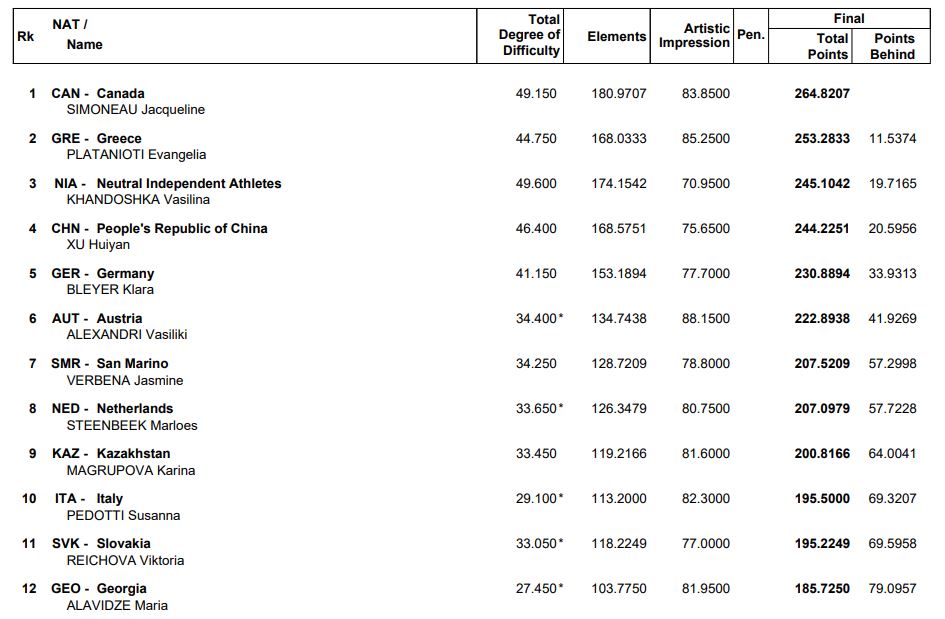Viewport: 945px width, 619px height.
Task: Click the Total Degree of Difficulty header
Action: (x=529, y=35)
